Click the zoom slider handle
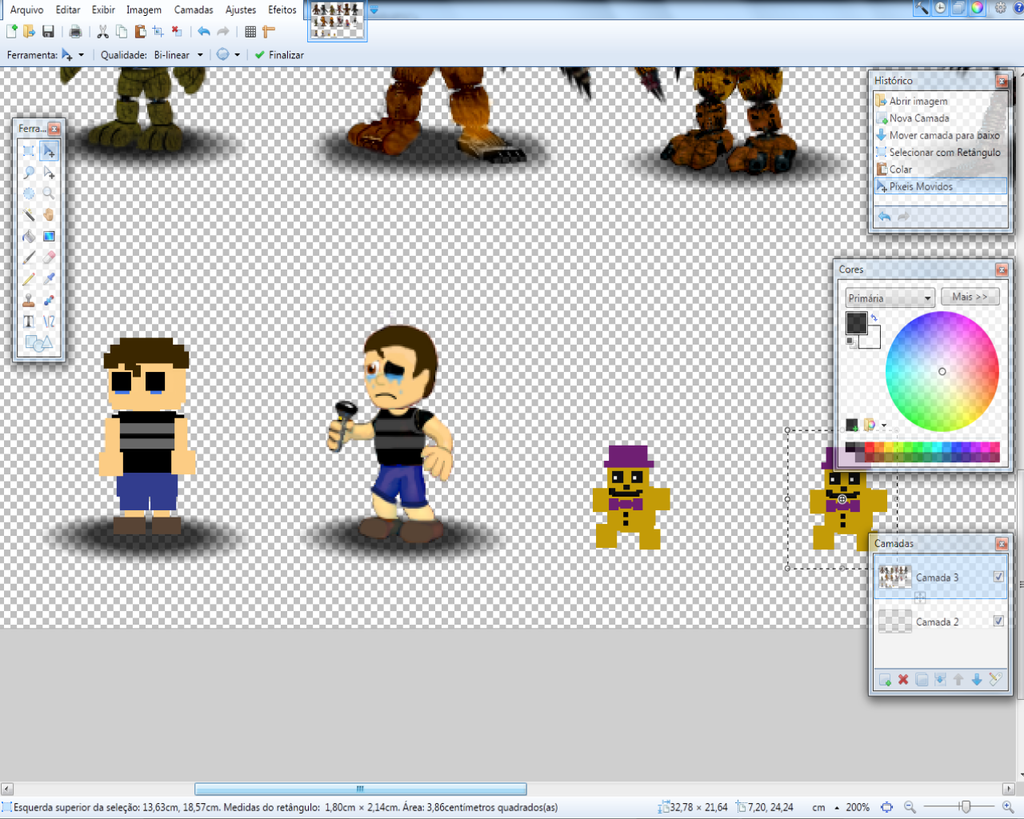The width and height of the screenshot is (1024, 819). pyautogui.click(x=966, y=807)
